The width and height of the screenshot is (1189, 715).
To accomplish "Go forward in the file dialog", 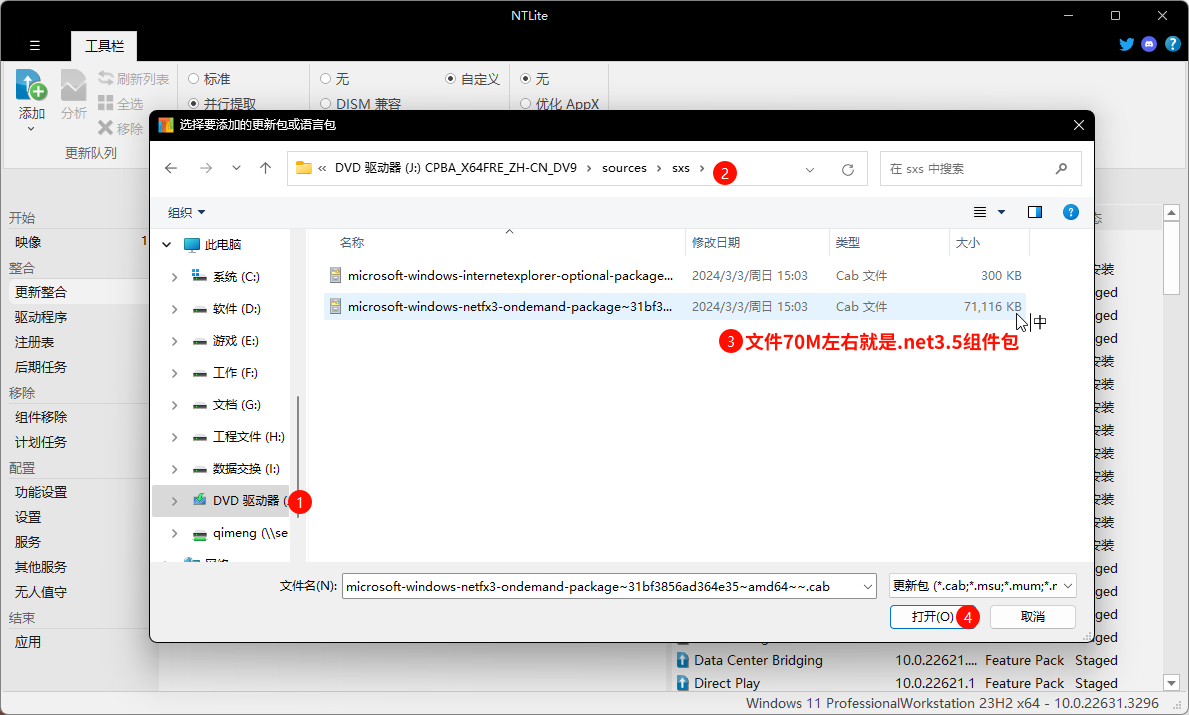I will [x=205, y=168].
